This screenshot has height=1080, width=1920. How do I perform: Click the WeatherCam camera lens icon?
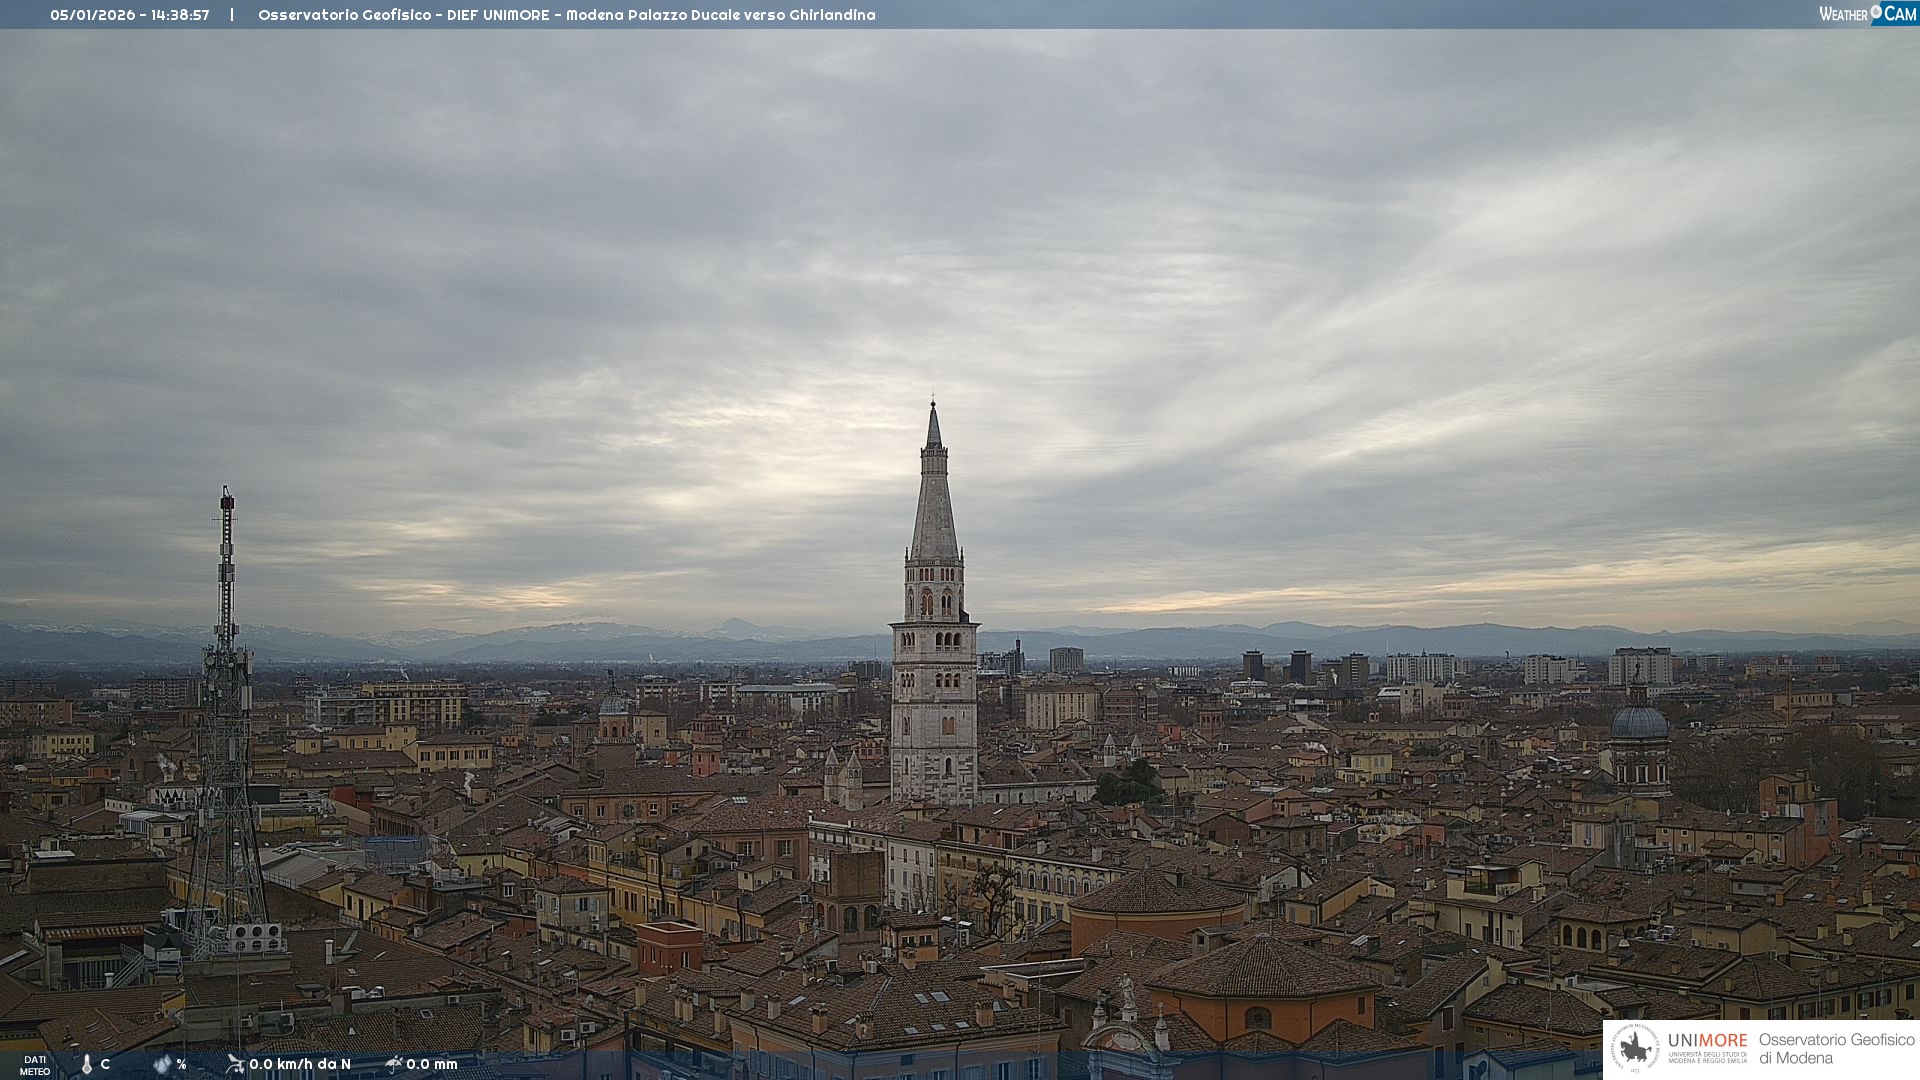click(x=1876, y=12)
